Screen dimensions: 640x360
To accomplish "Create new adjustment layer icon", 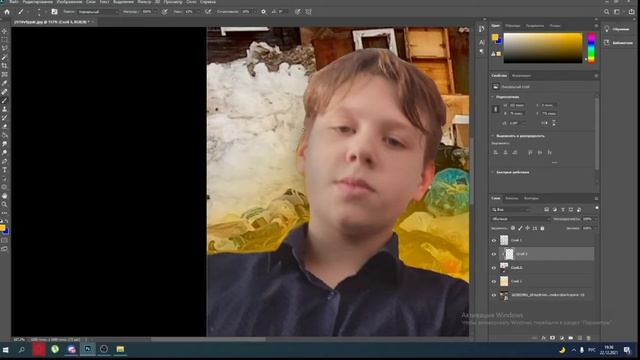I will [562, 338].
